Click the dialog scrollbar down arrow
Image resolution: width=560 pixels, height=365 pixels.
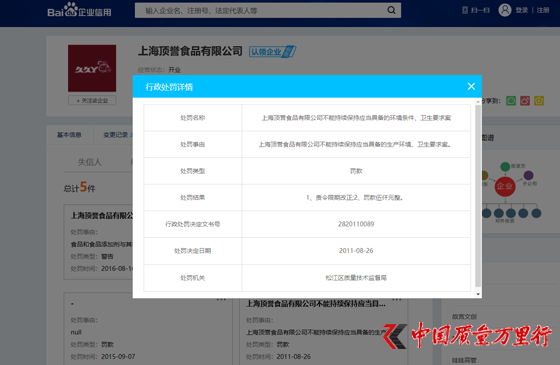478,294
